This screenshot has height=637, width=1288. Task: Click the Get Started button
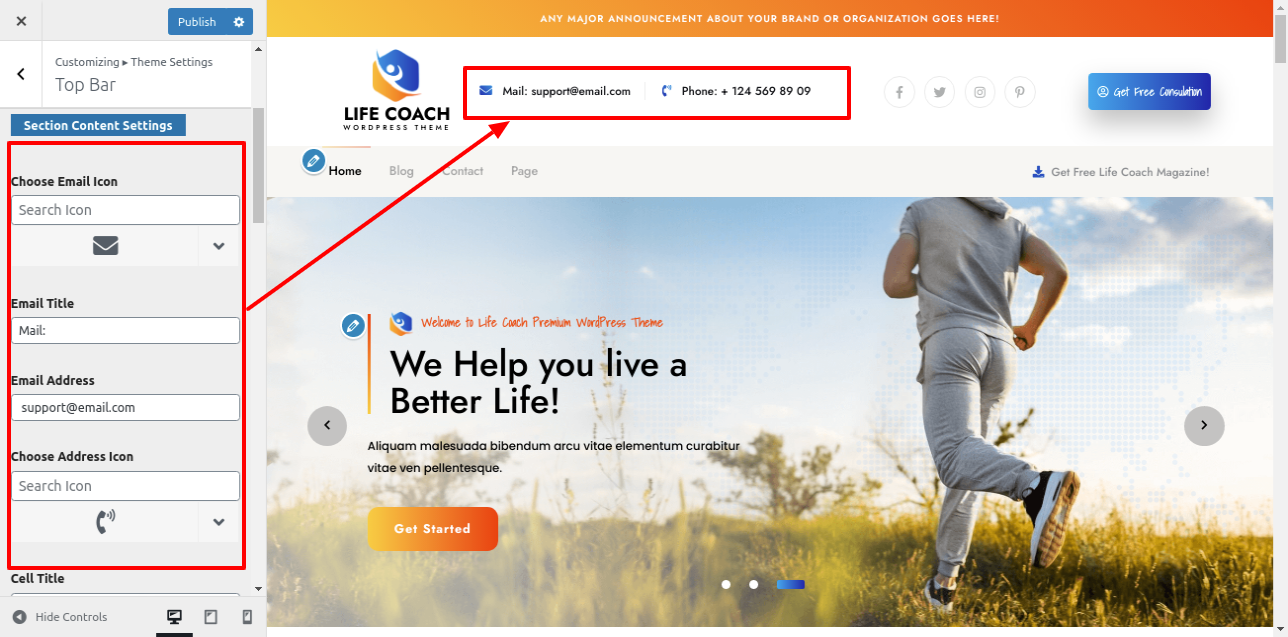[432, 529]
